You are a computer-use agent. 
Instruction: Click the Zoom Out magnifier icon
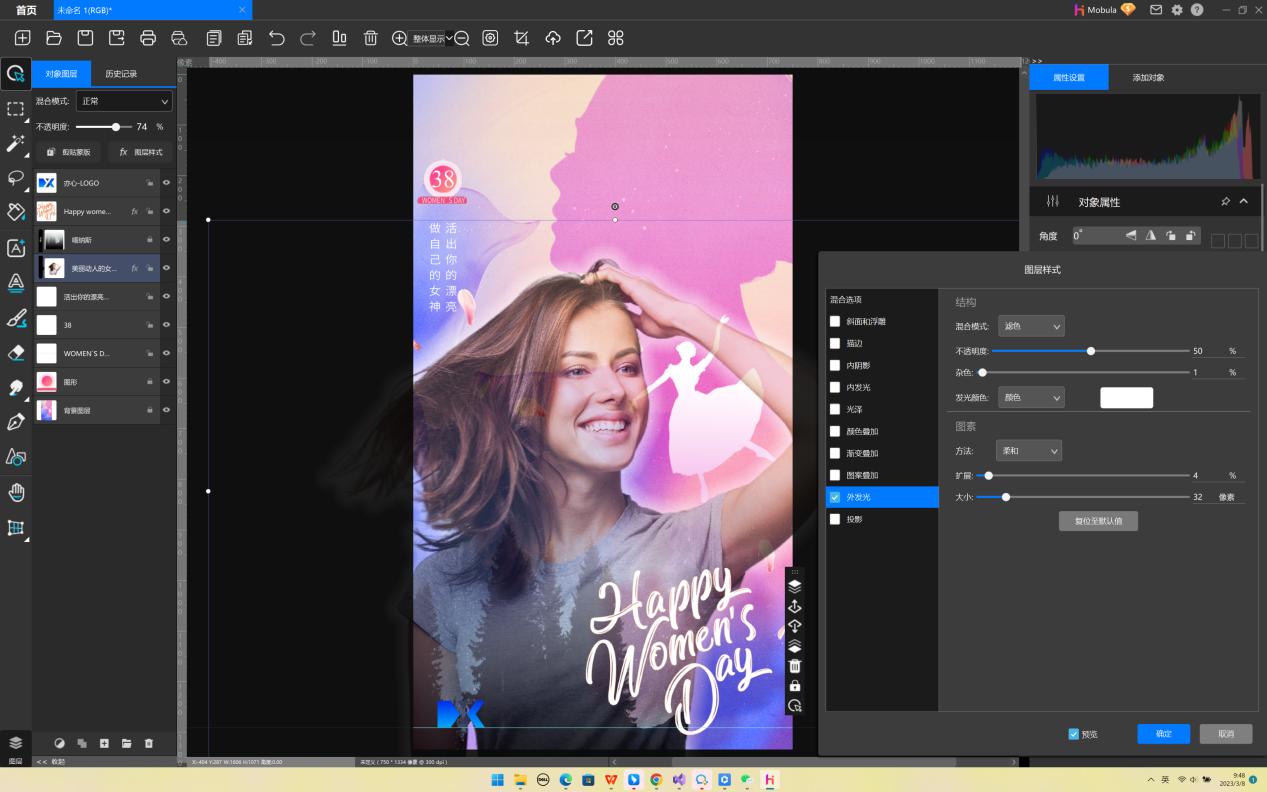(461, 38)
